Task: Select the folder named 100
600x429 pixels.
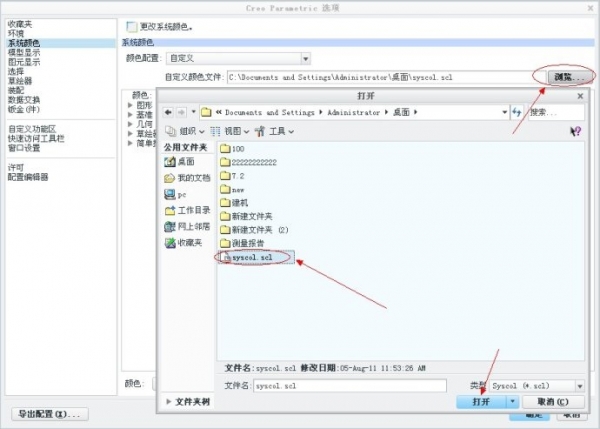Action: (232, 148)
